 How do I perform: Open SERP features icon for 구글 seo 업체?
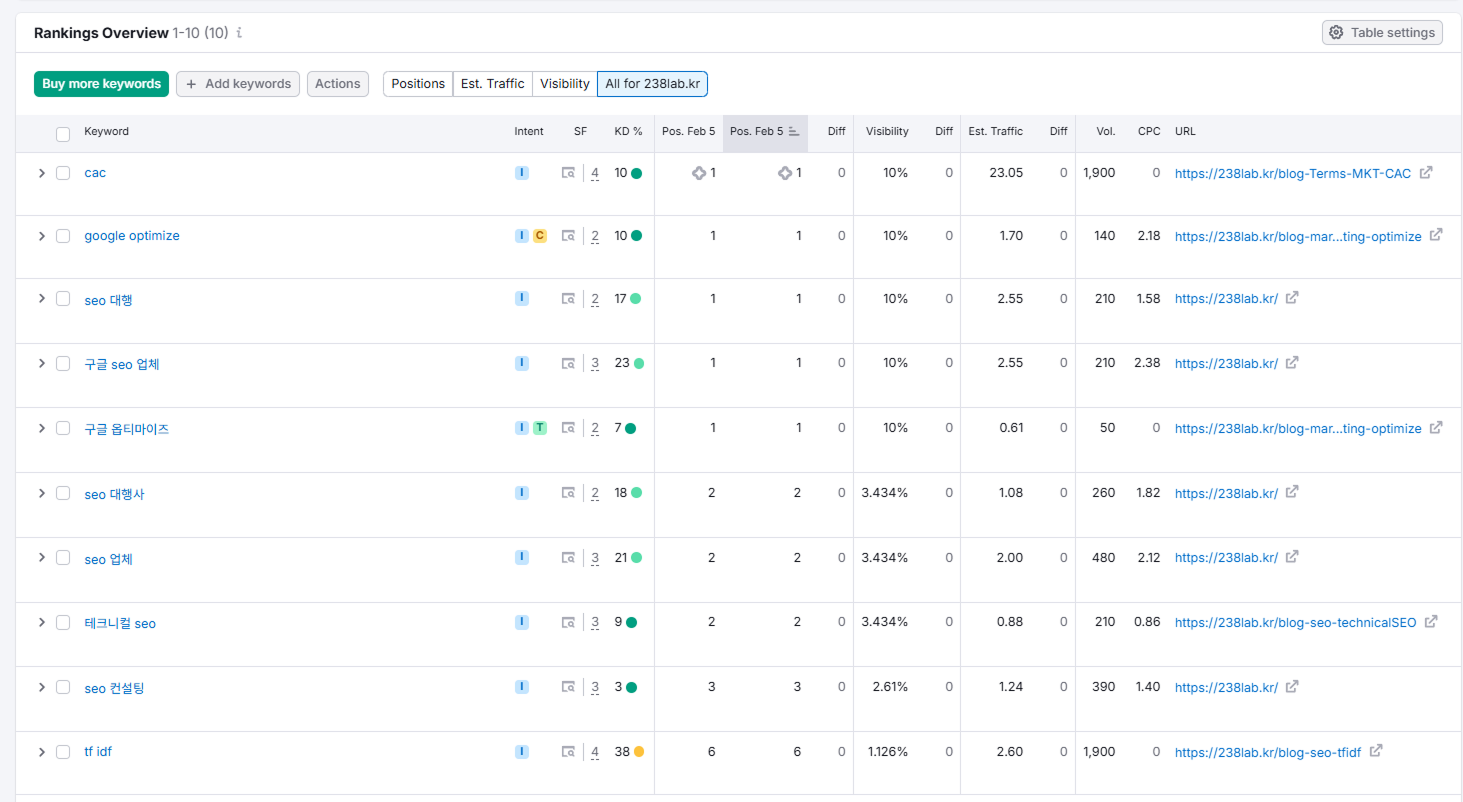(568, 364)
